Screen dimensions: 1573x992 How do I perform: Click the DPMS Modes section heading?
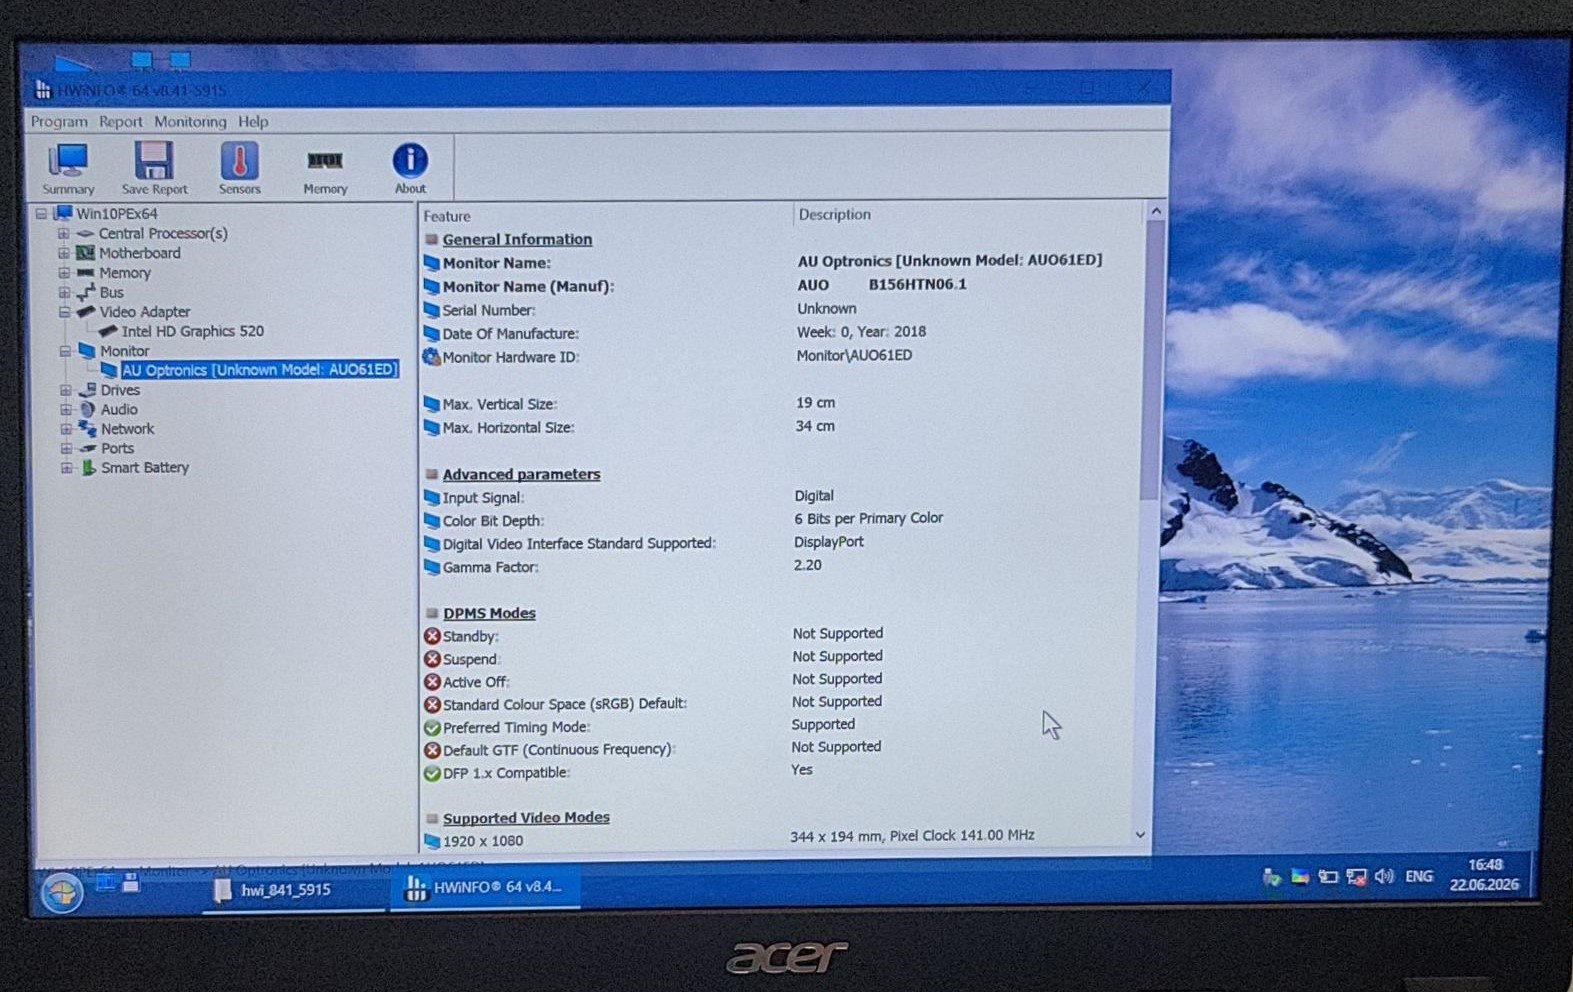pyautogui.click(x=489, y=613)
